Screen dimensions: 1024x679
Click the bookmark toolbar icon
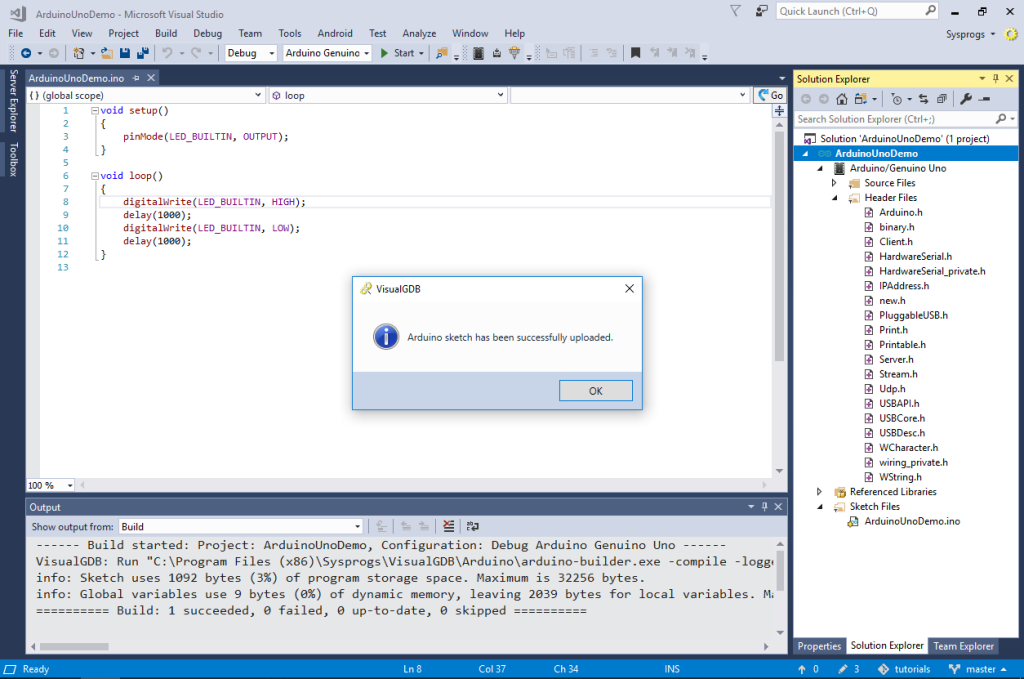pyautogui.click(x=635, y=53)
